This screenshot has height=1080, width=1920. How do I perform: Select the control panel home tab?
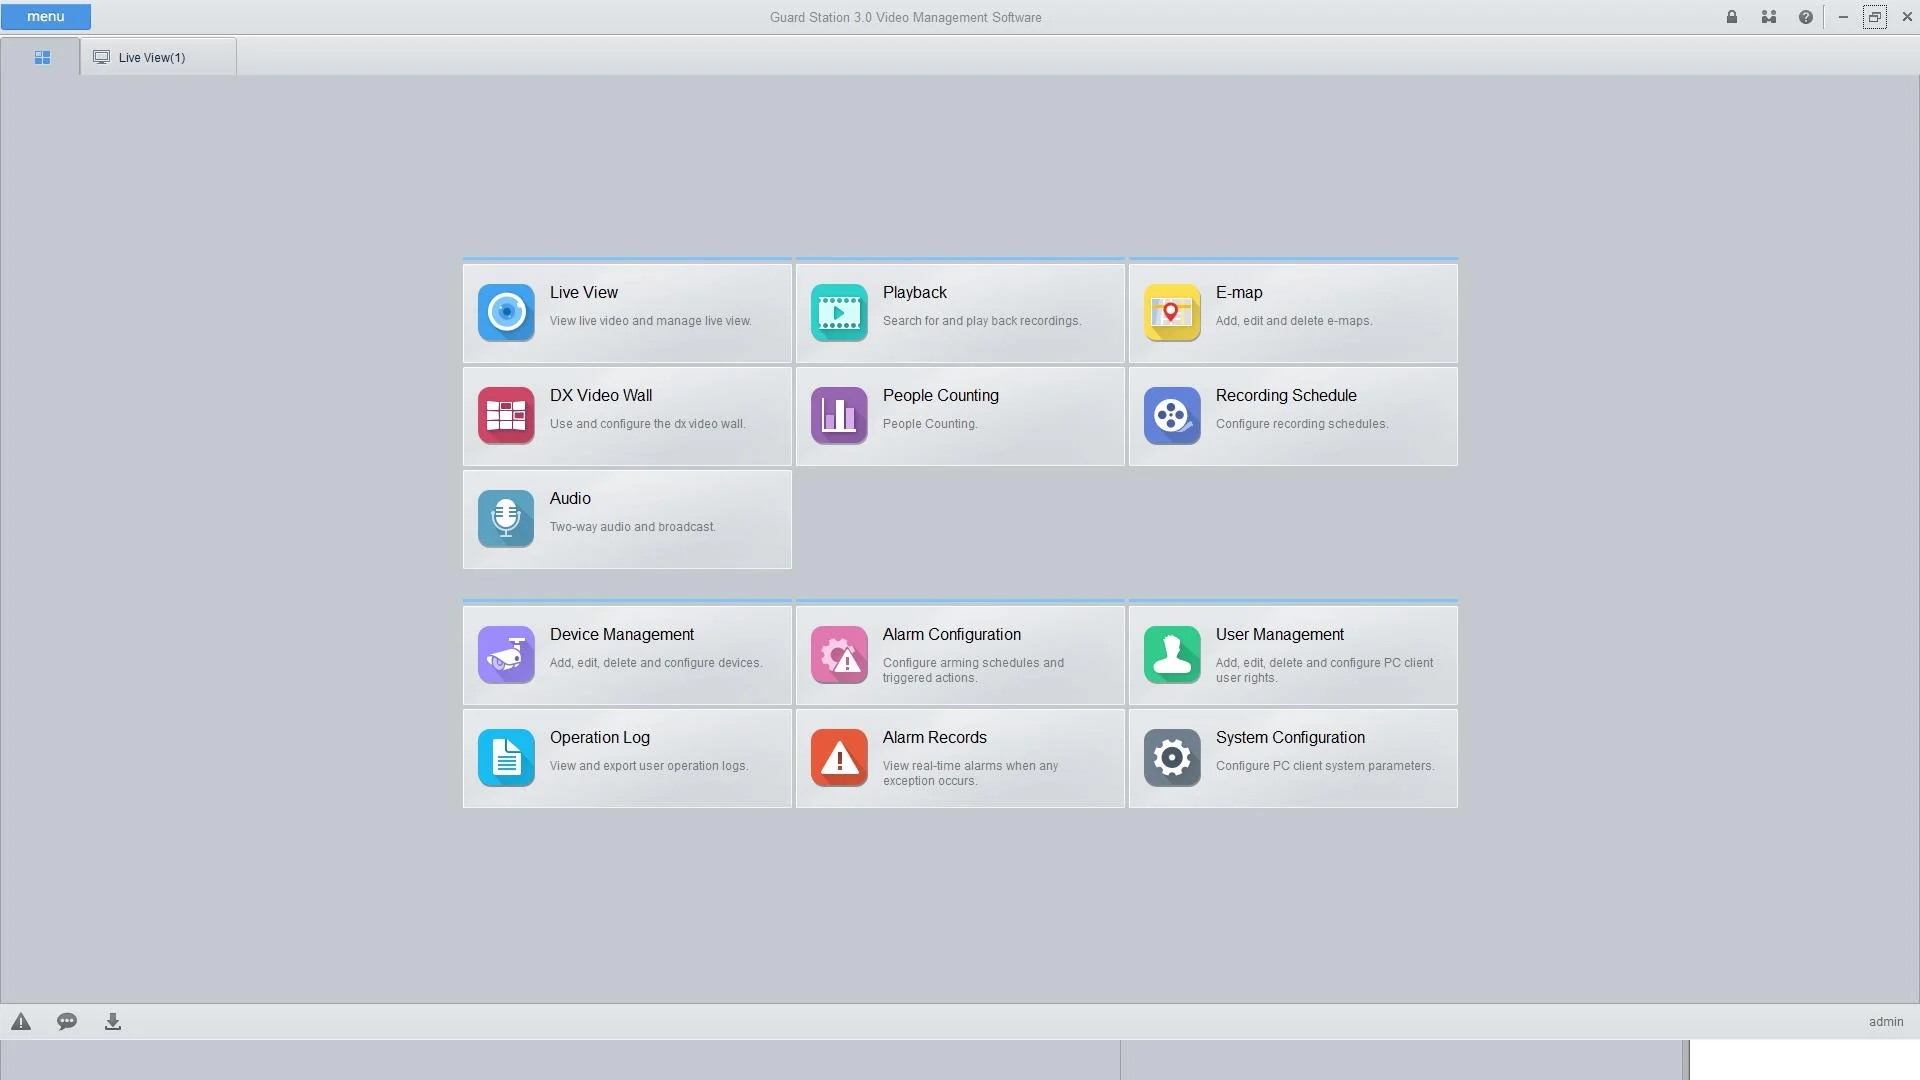tap(42, 58)
